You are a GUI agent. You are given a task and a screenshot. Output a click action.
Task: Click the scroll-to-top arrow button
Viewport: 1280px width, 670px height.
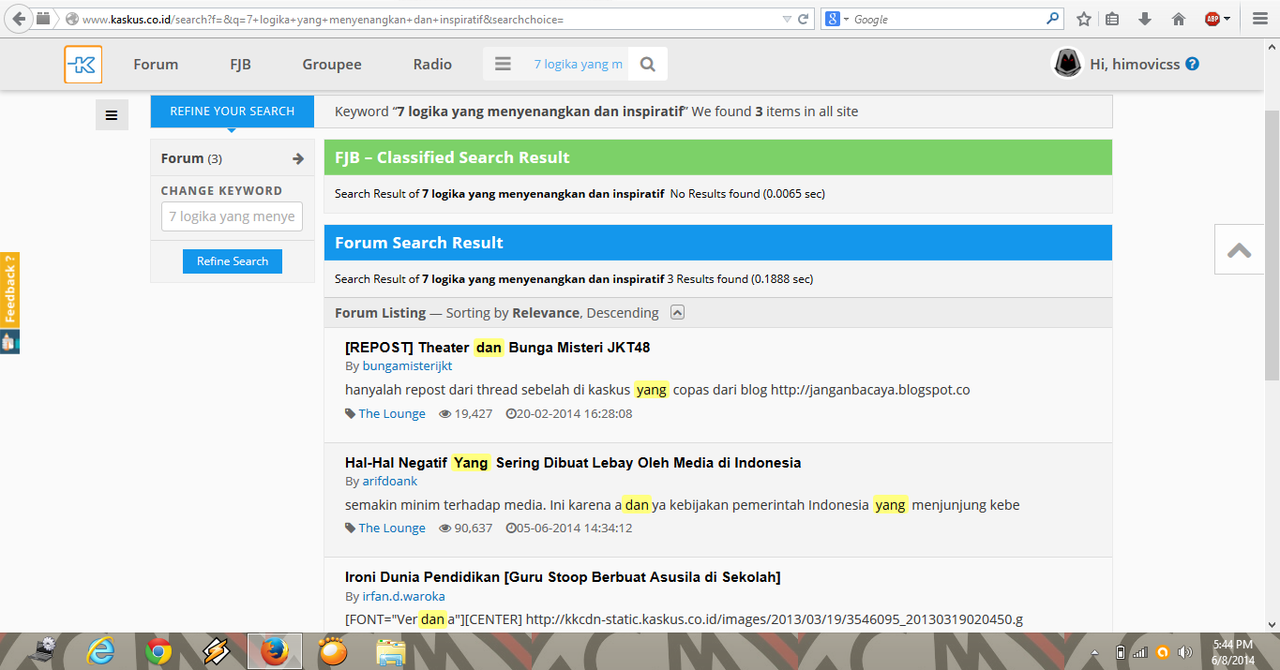tap(1239, 250)
